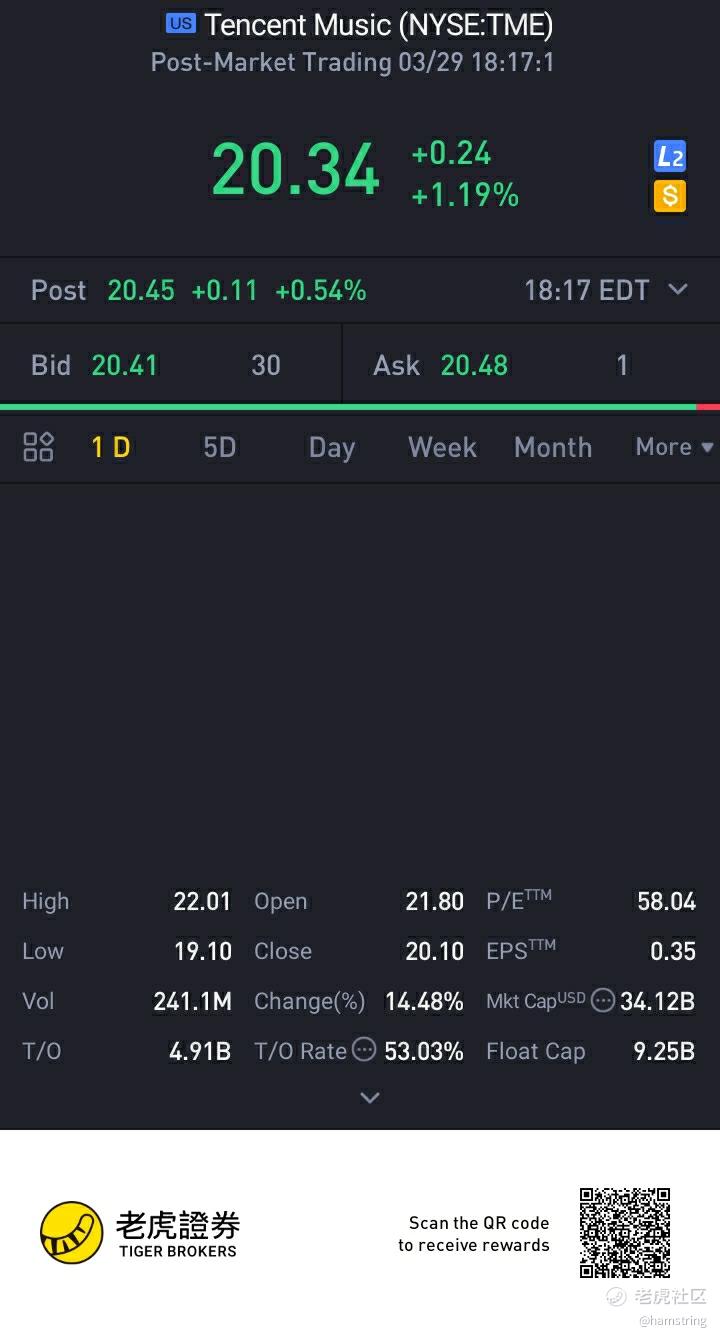720x1337 pixels.
Task: Tap the Ask price 20.48
Action: click(x=474, y=365)
